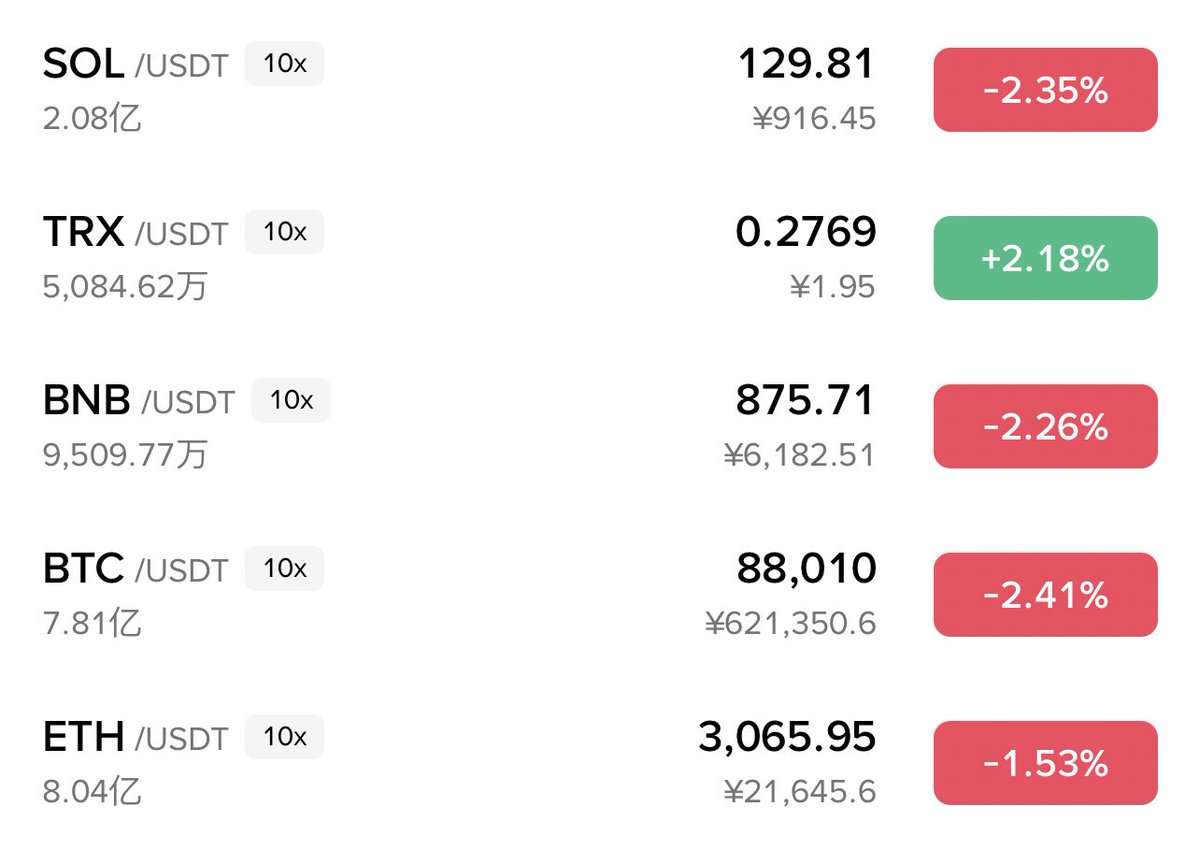Click the ETH price 3,065.95

(x=787, y=737)
